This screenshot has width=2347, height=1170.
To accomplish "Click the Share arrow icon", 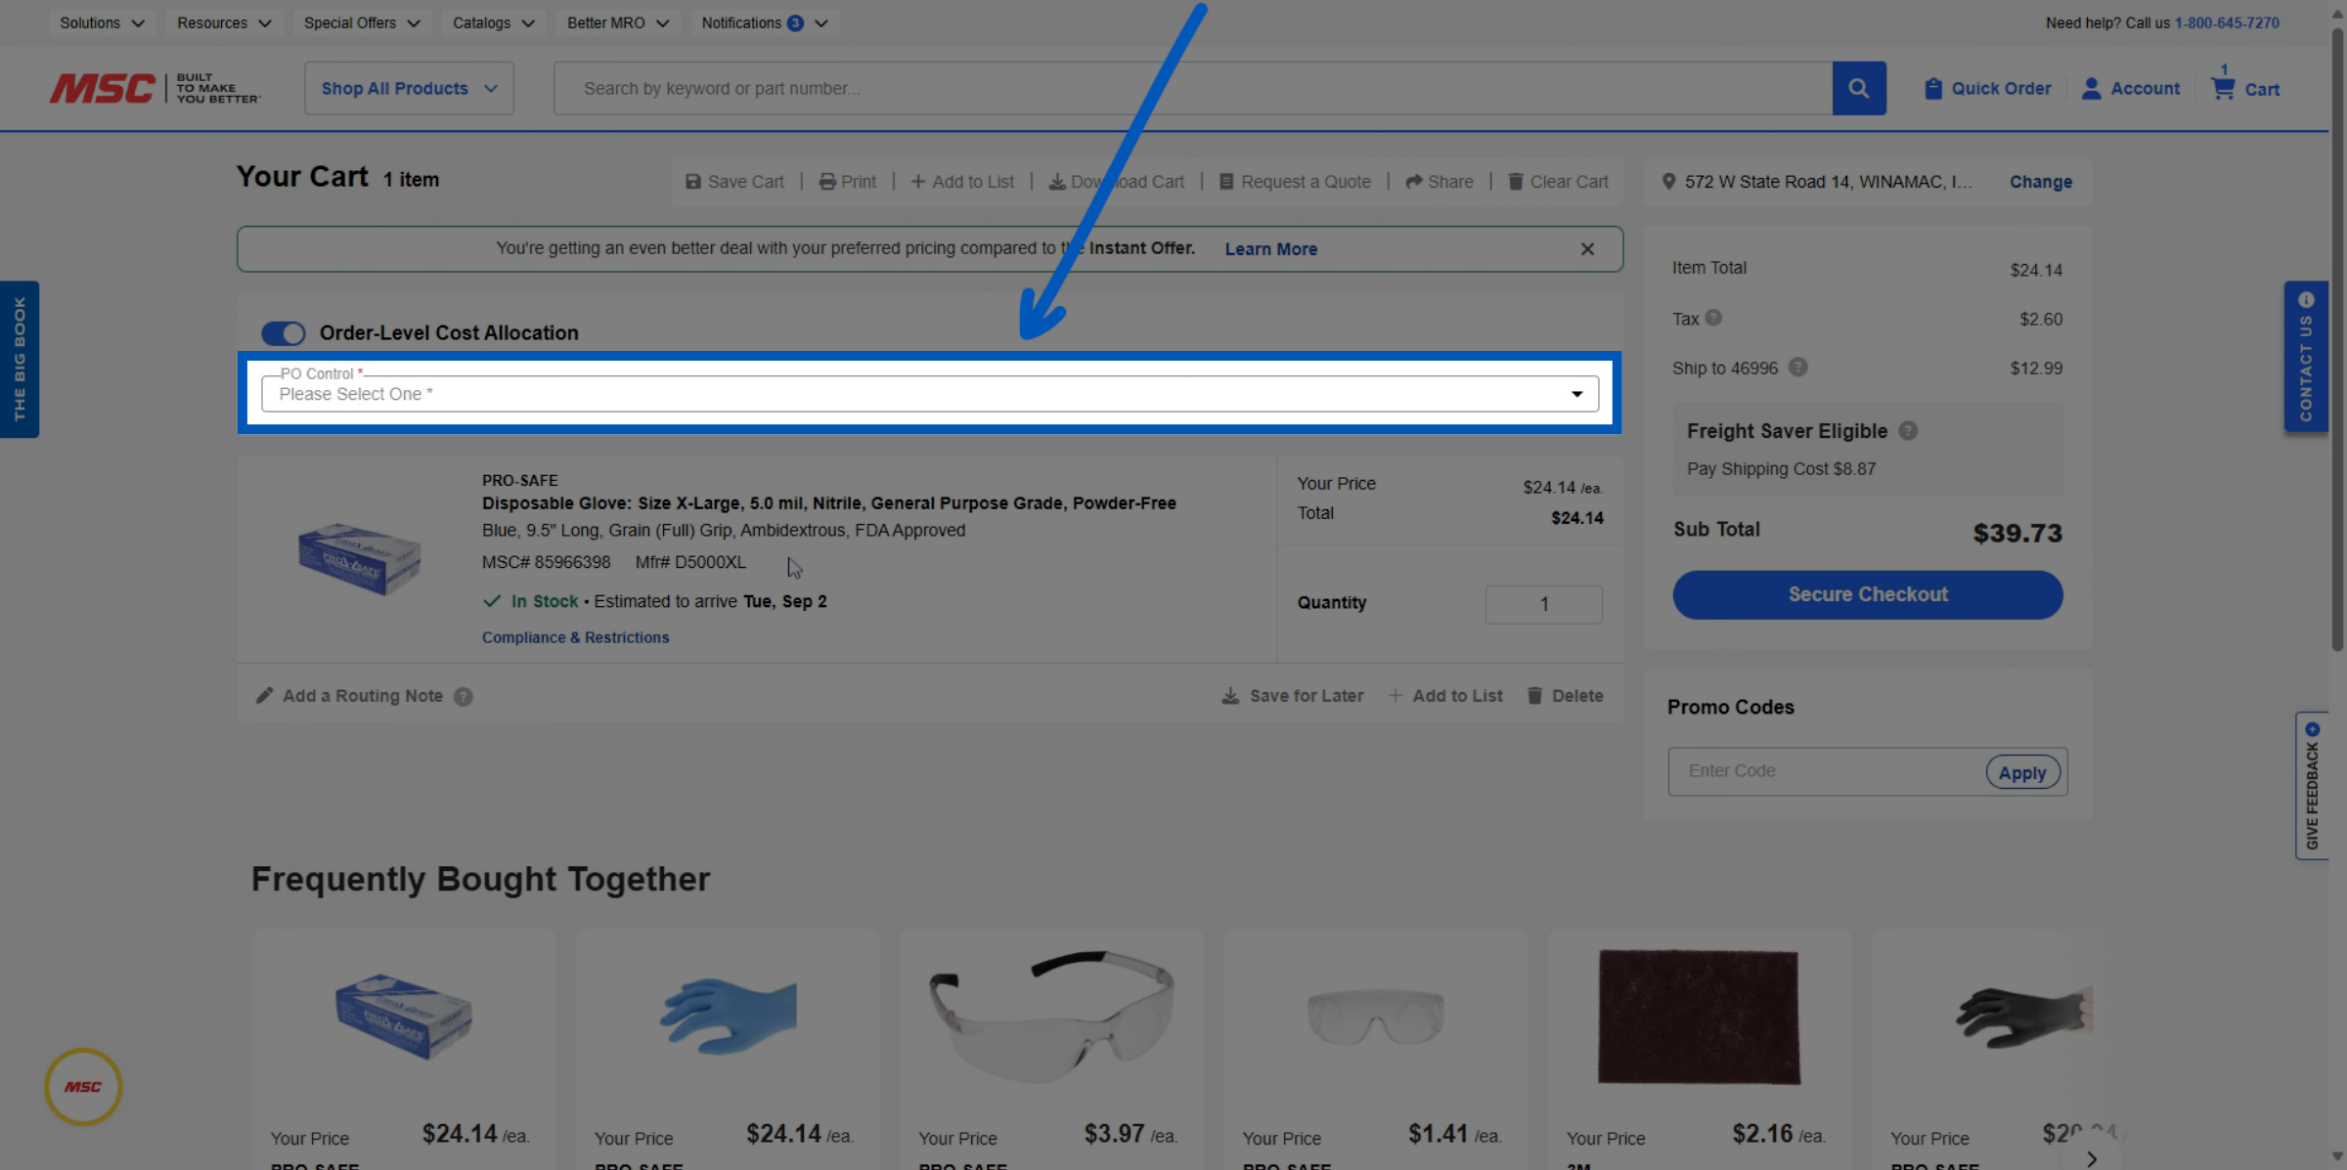I will [x=1414, y=182].
